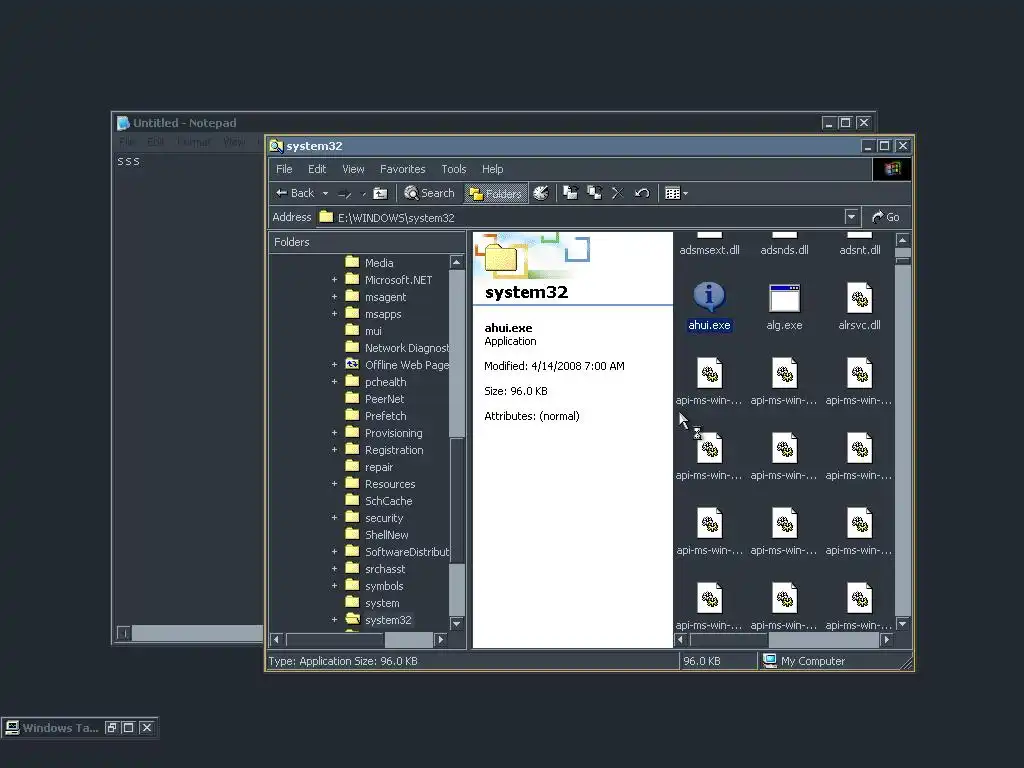Click the Forward arrow toolbar icon
Viewport: 1024px width, 768px height.
[345, 193]
